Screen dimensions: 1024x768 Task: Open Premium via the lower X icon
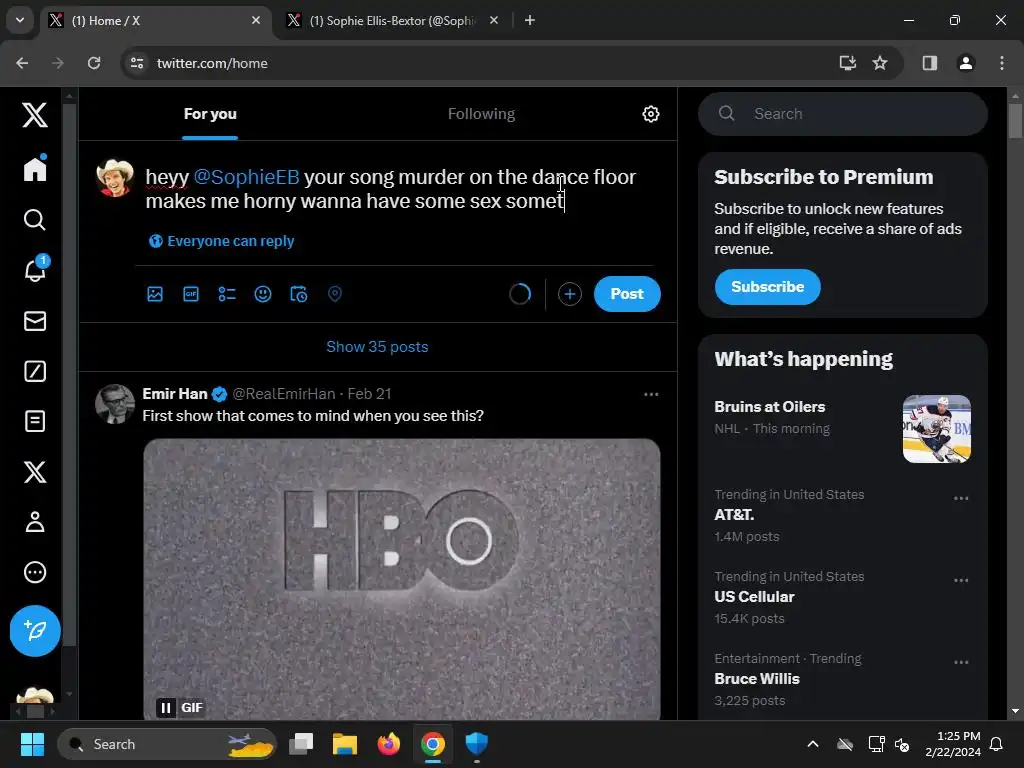[35, 472]
